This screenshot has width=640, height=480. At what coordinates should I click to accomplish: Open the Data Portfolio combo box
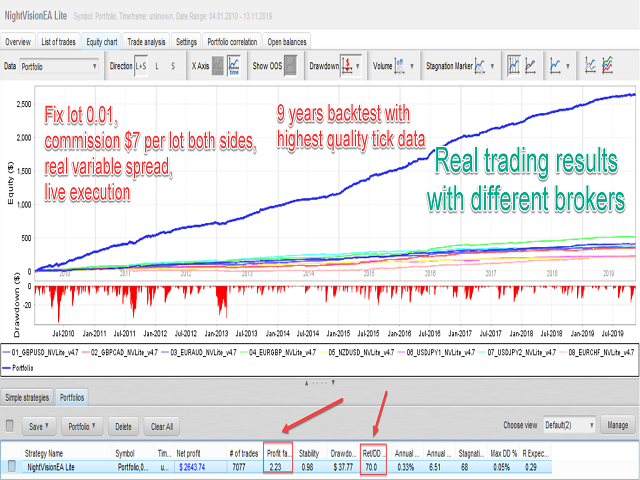[59, 66]
